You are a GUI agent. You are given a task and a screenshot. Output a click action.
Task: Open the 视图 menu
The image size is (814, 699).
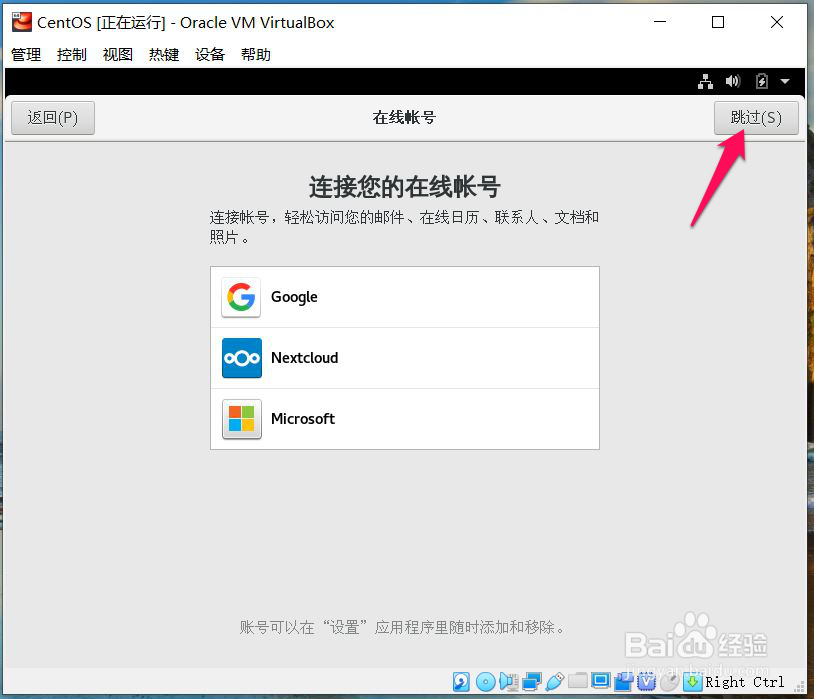tap(118, 55)
